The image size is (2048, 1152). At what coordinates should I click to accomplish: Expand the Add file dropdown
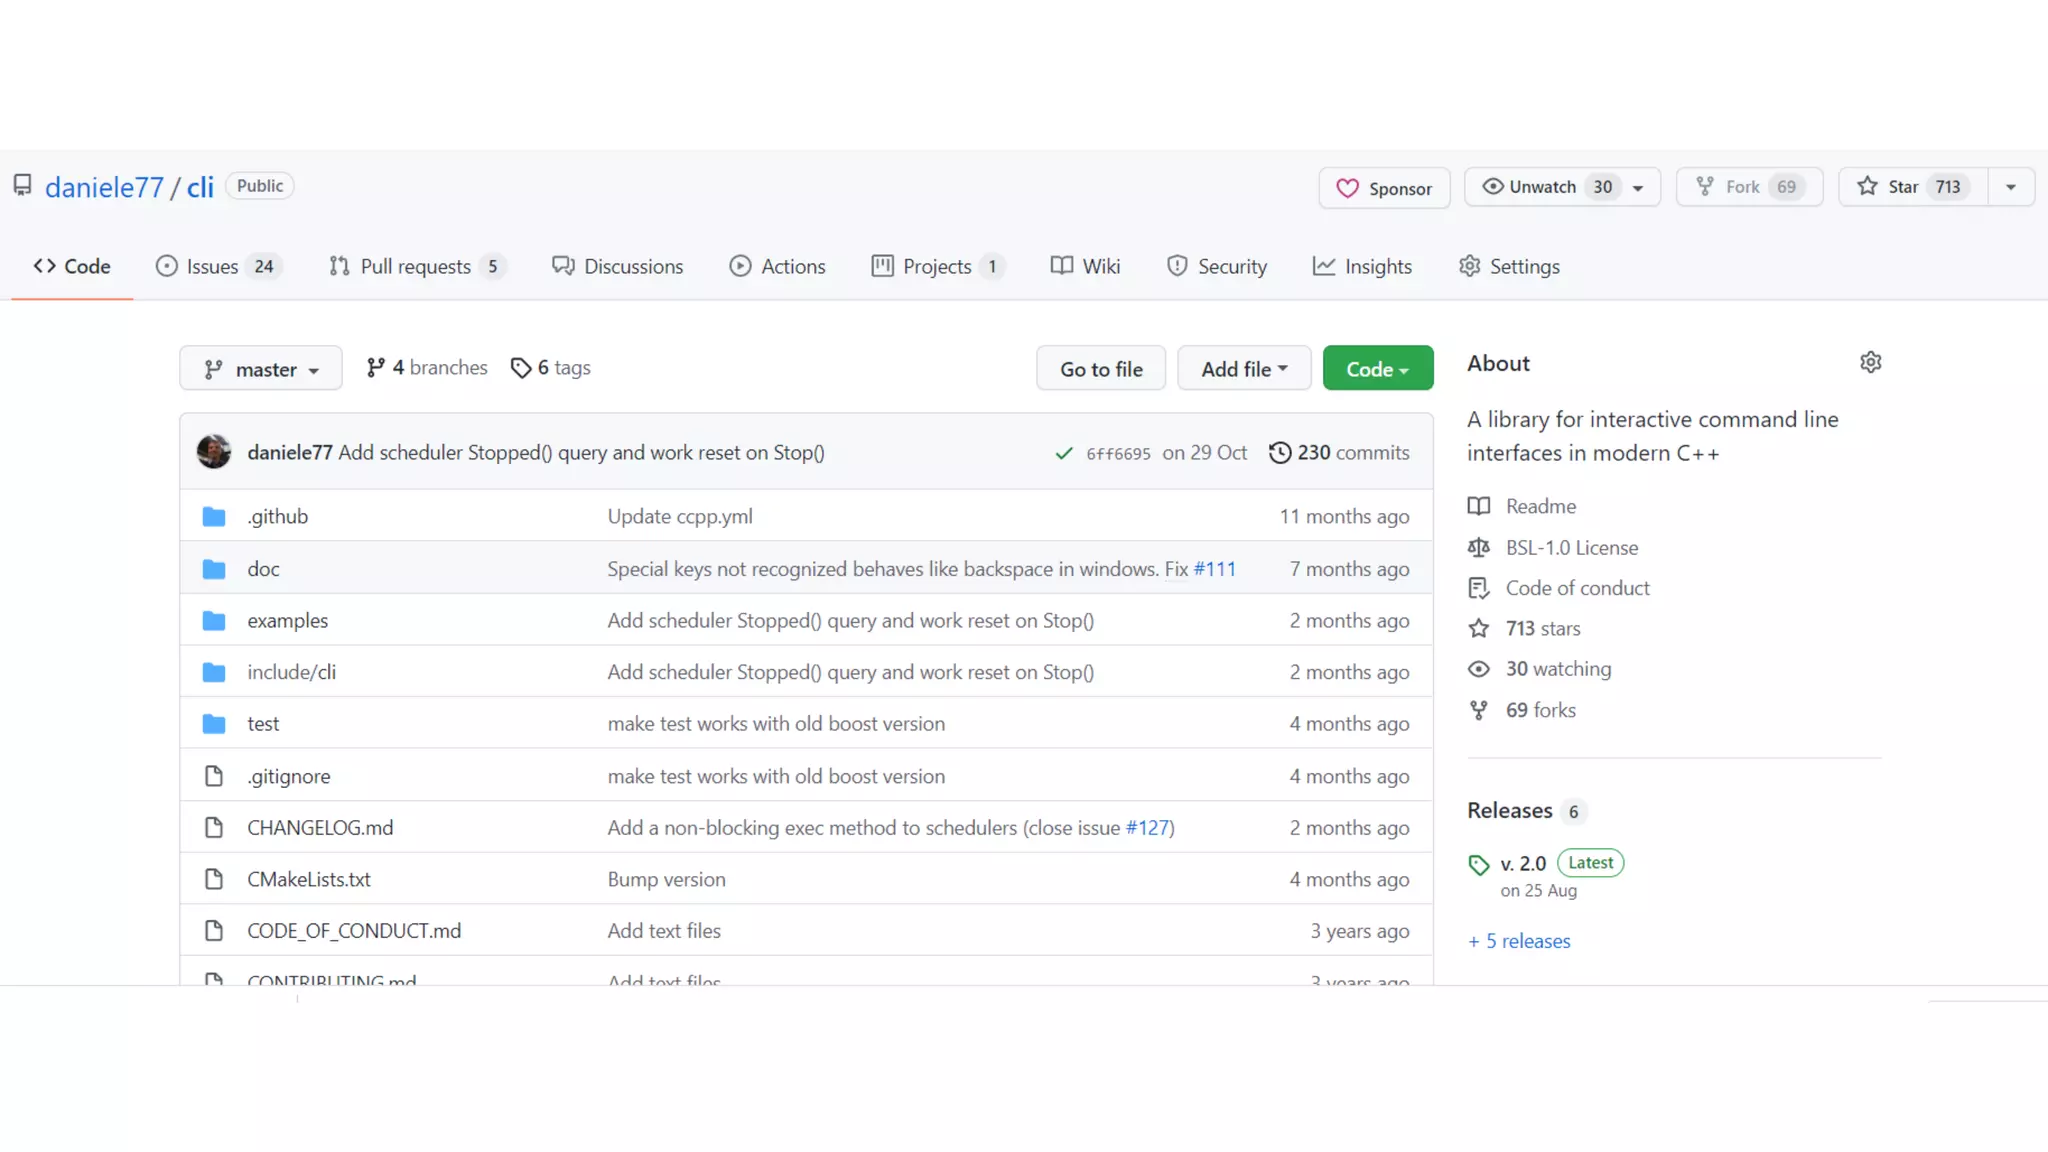click(x=1243, y=369)
